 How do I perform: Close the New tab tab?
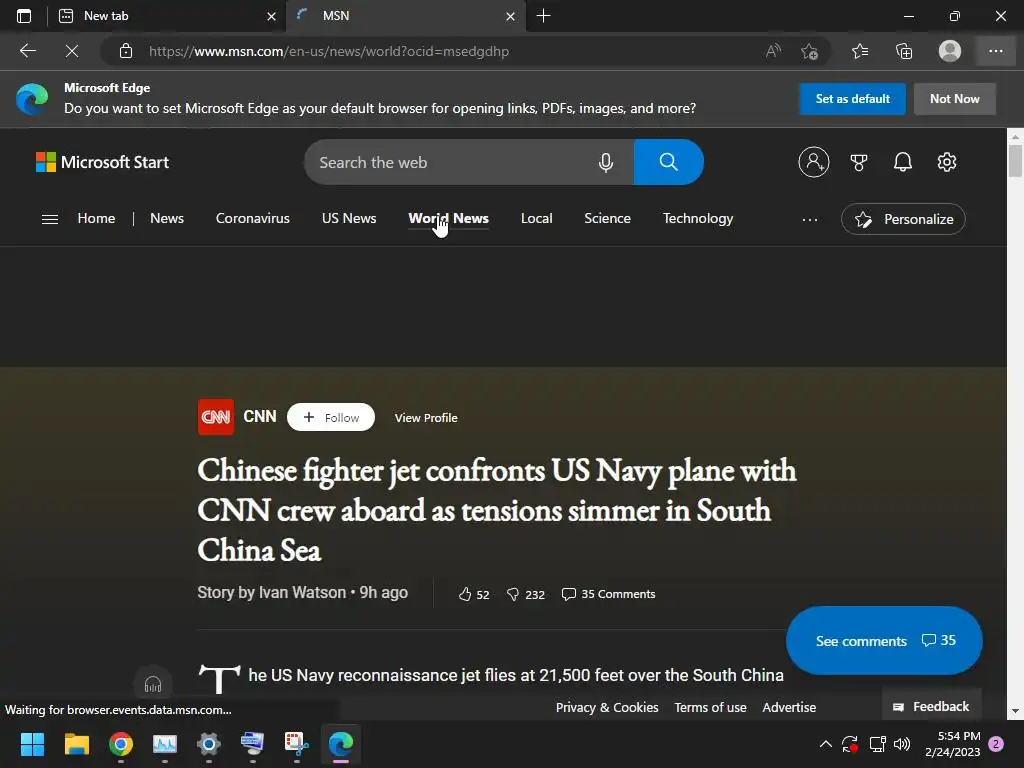click(x=272, y=16)
